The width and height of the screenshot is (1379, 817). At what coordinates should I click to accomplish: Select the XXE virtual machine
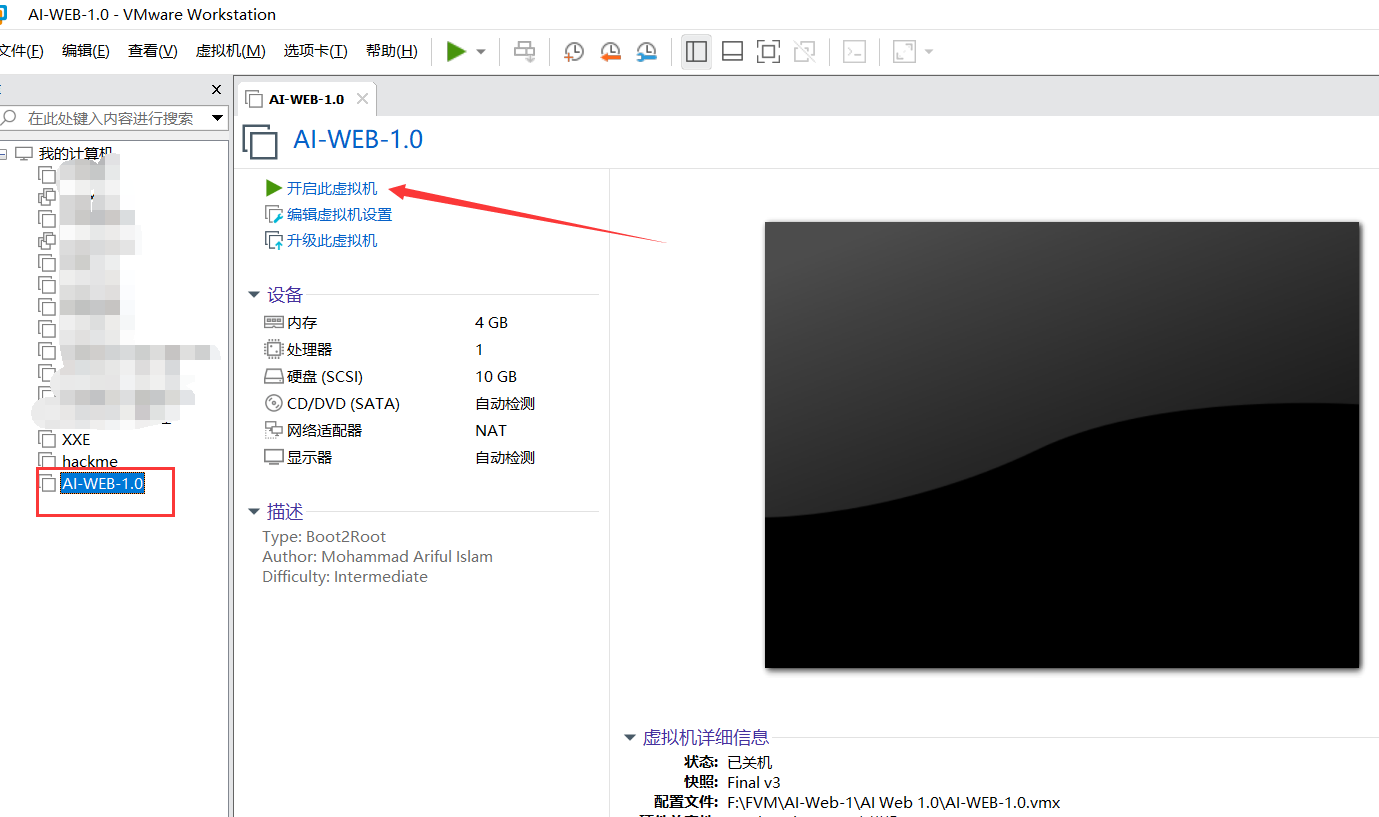[74, 439]
